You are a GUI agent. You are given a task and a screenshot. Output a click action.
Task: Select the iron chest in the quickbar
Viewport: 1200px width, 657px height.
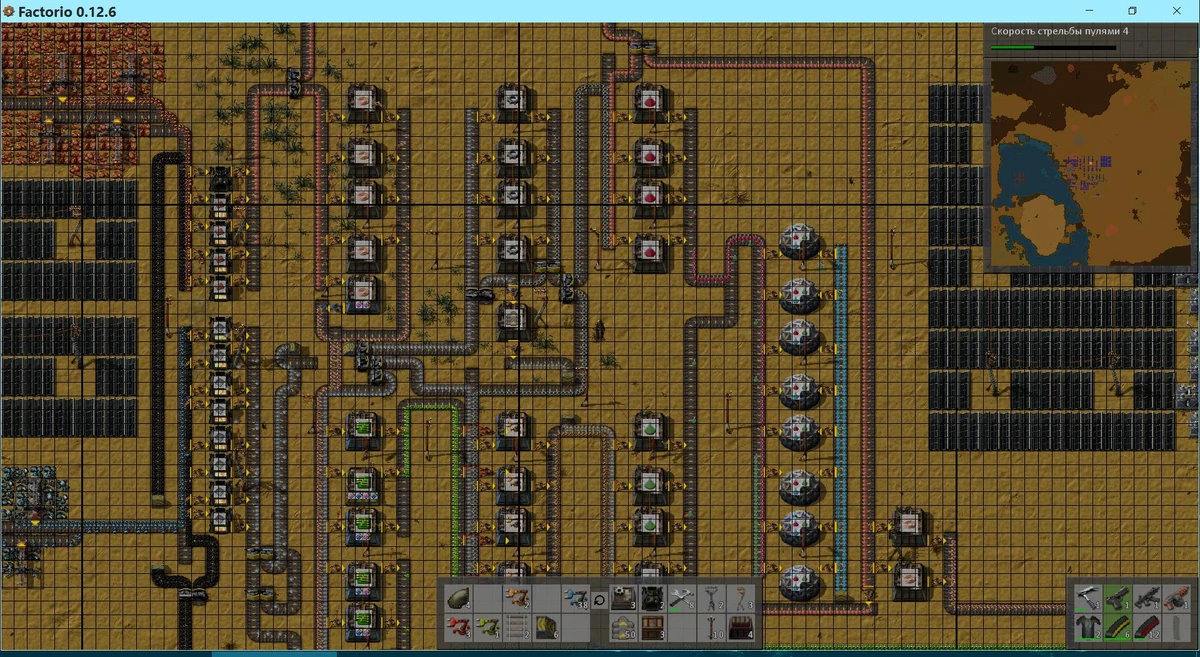740,628
